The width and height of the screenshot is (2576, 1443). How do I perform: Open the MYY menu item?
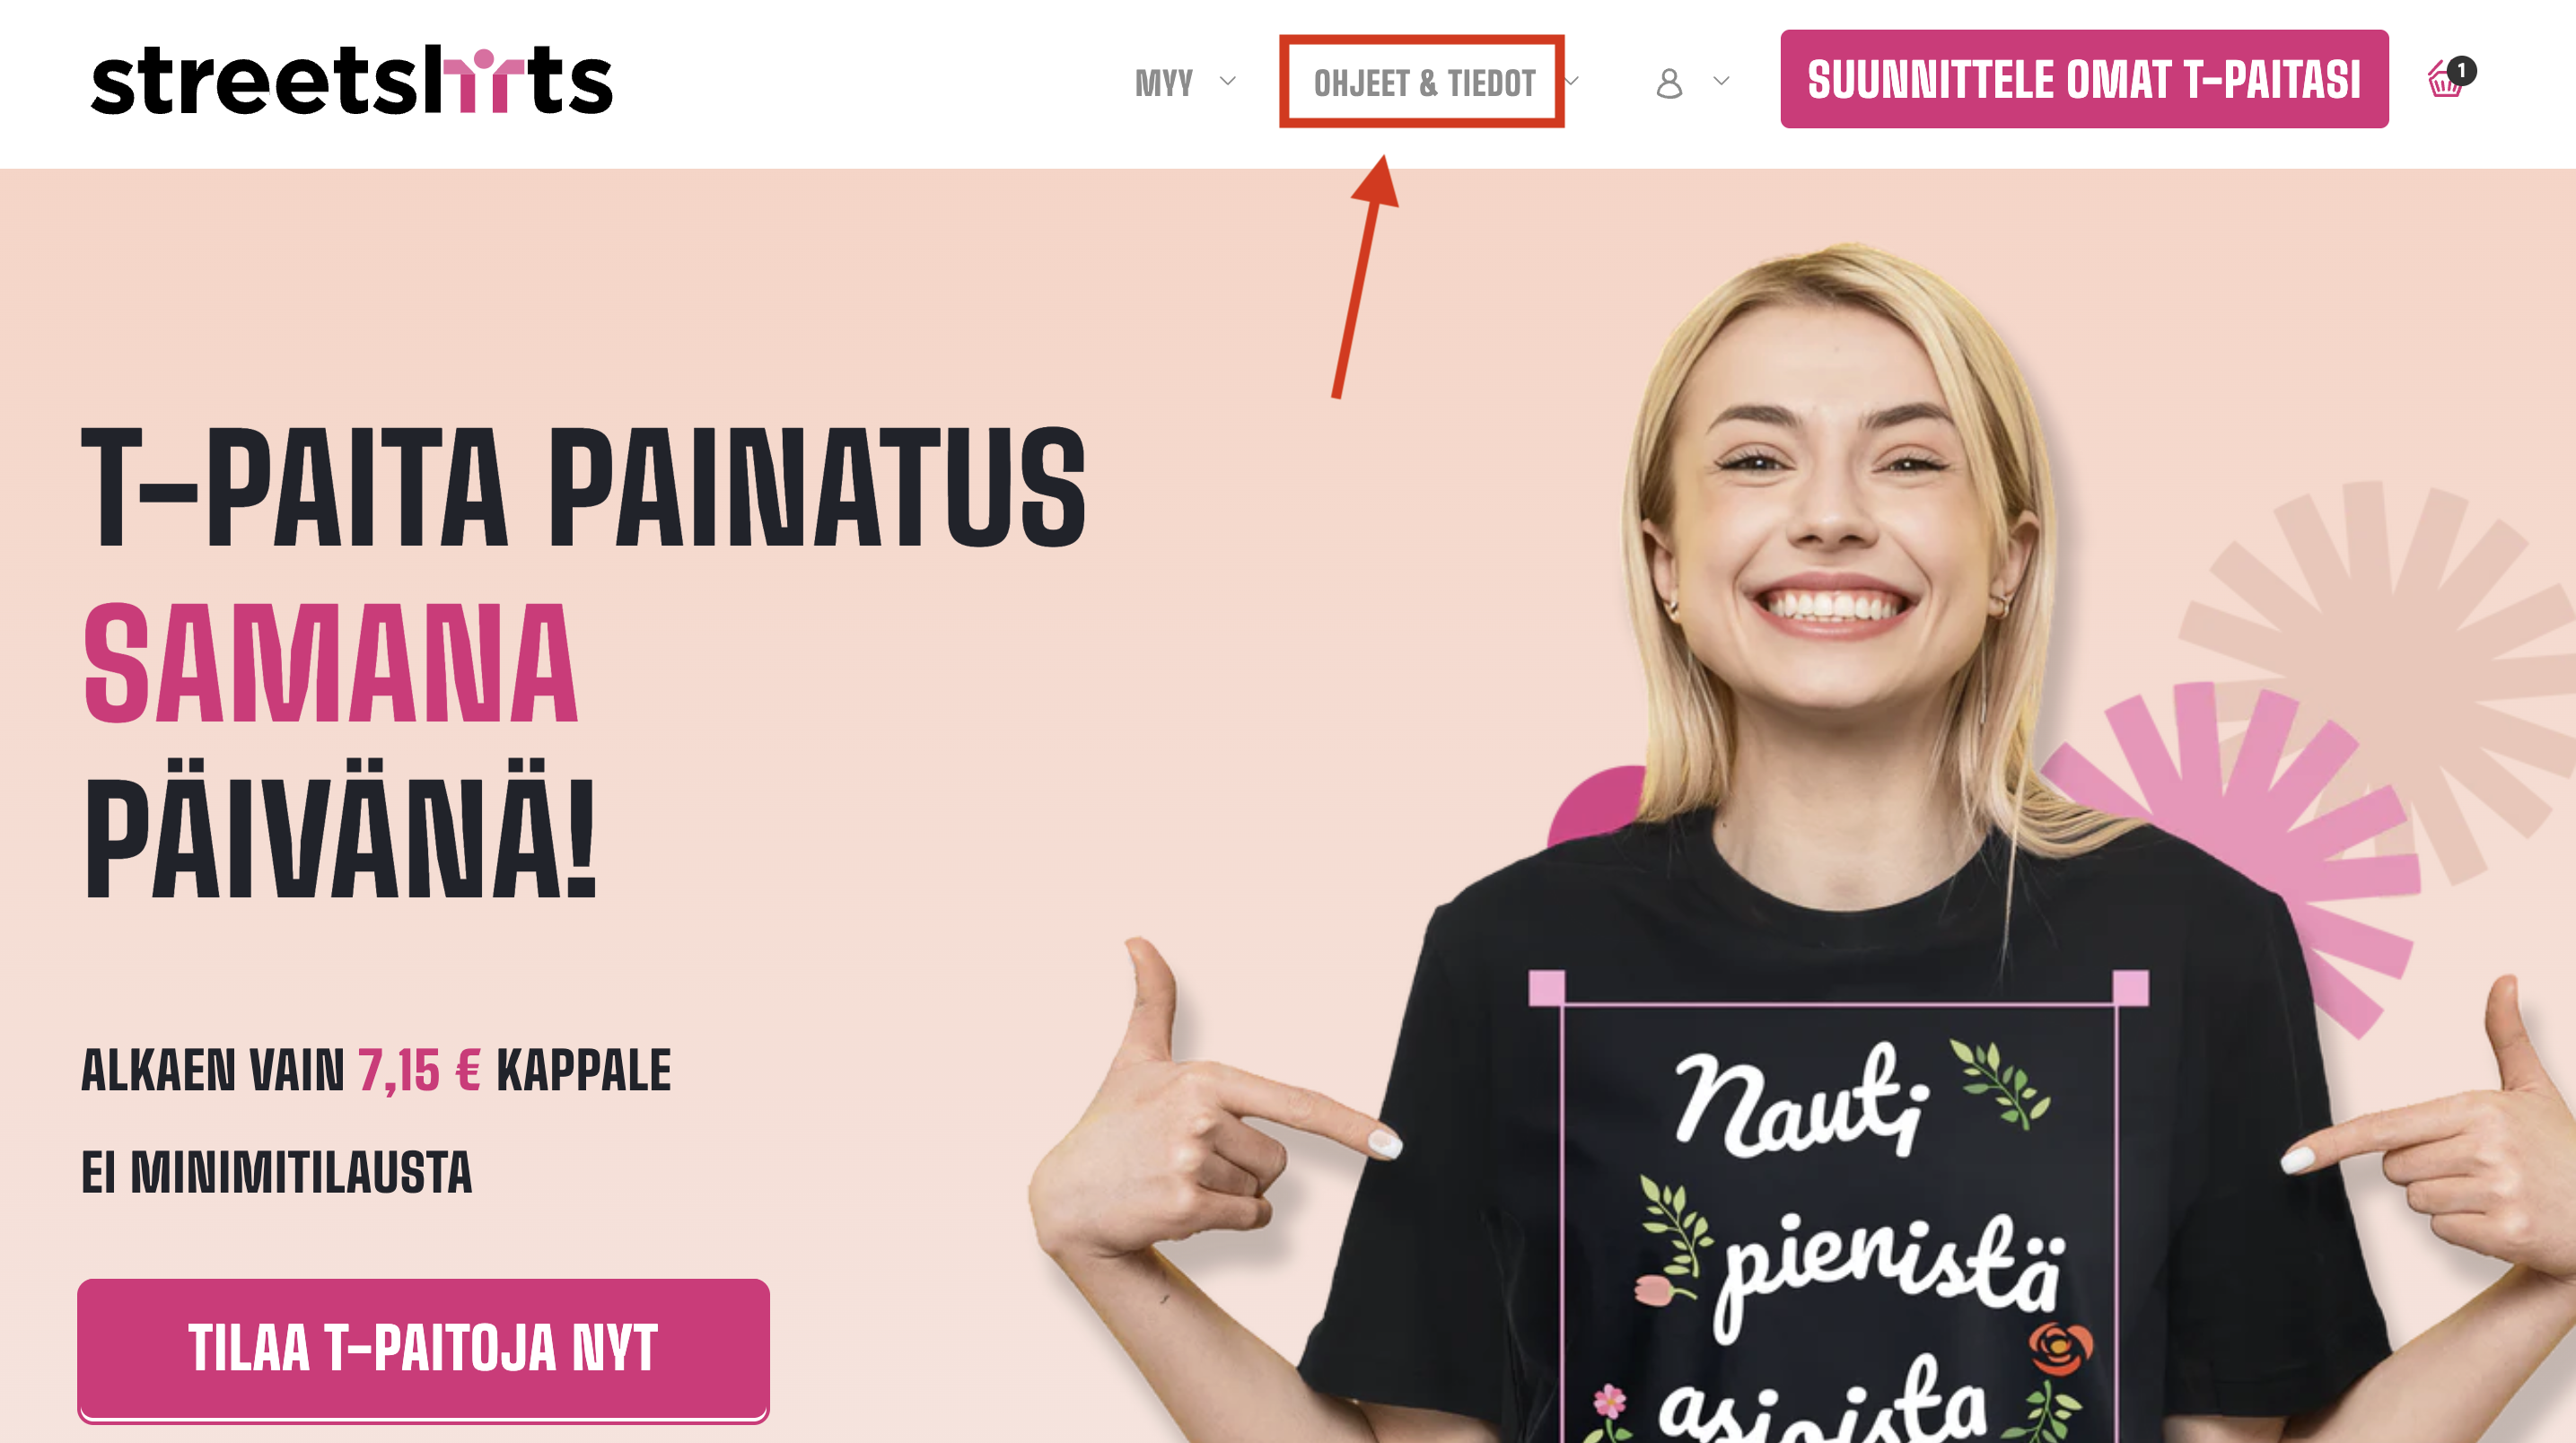[x=1164, y=82]
